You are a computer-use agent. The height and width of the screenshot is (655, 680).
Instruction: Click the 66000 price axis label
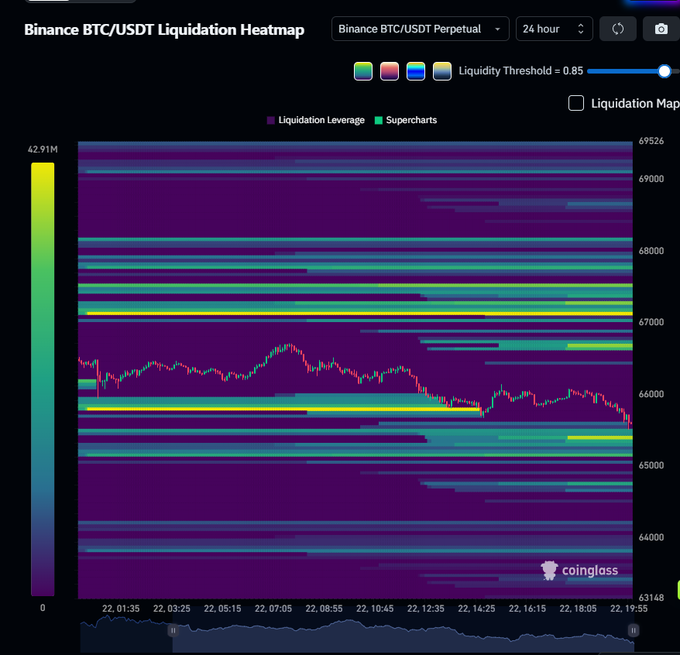[x=651, y=394]
